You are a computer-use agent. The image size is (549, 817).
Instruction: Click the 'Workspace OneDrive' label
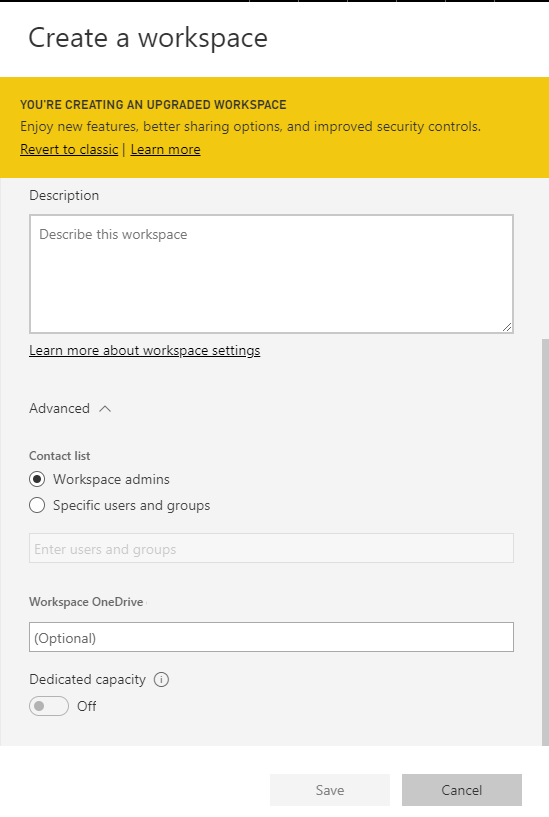point(86,602)
